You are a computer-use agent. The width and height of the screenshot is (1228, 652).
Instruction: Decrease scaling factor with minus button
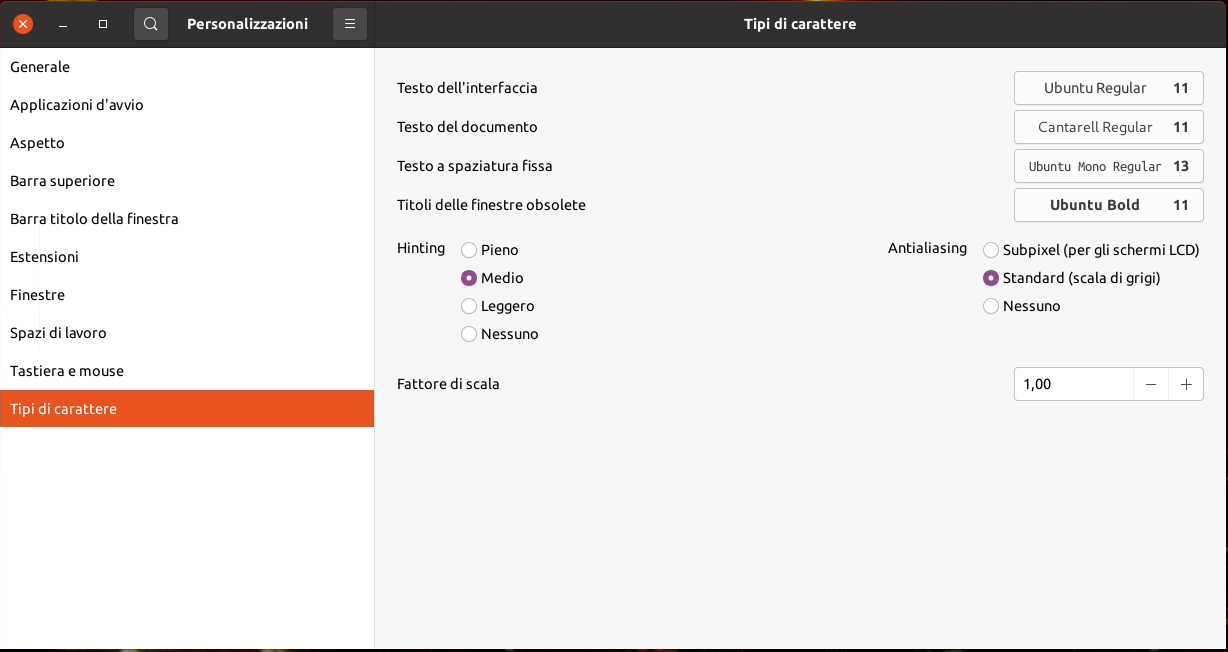[x=1151, y=384]
